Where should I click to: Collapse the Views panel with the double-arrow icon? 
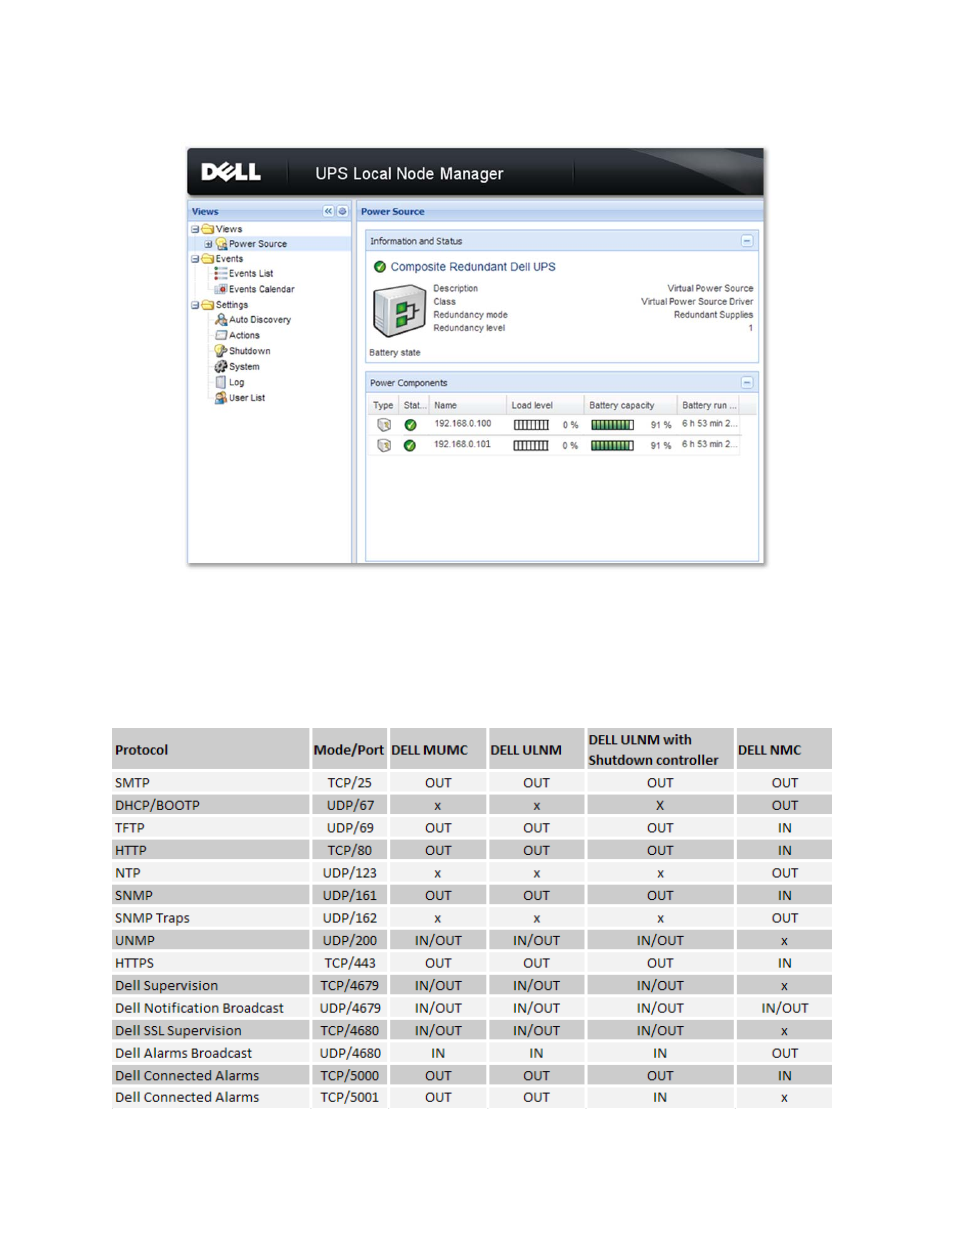(328, 211)
